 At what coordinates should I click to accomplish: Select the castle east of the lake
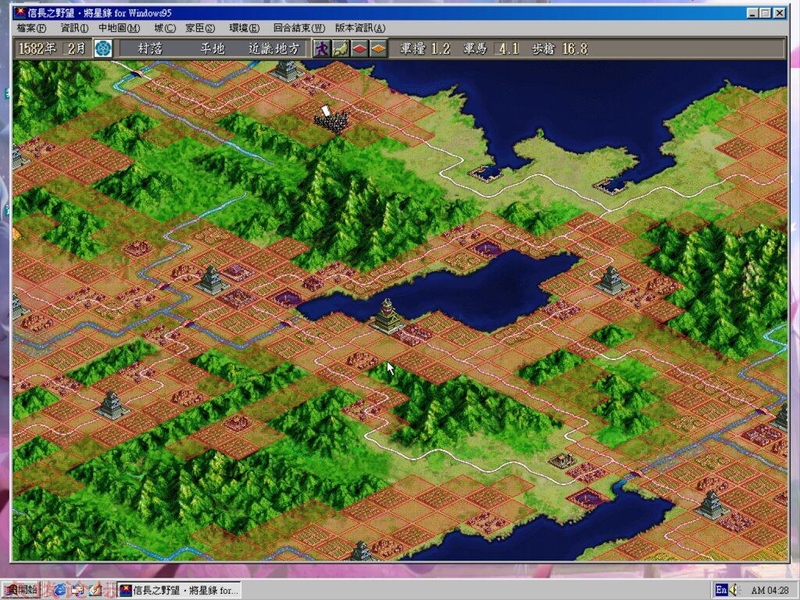pyautogui.click(x=611, y=280)
